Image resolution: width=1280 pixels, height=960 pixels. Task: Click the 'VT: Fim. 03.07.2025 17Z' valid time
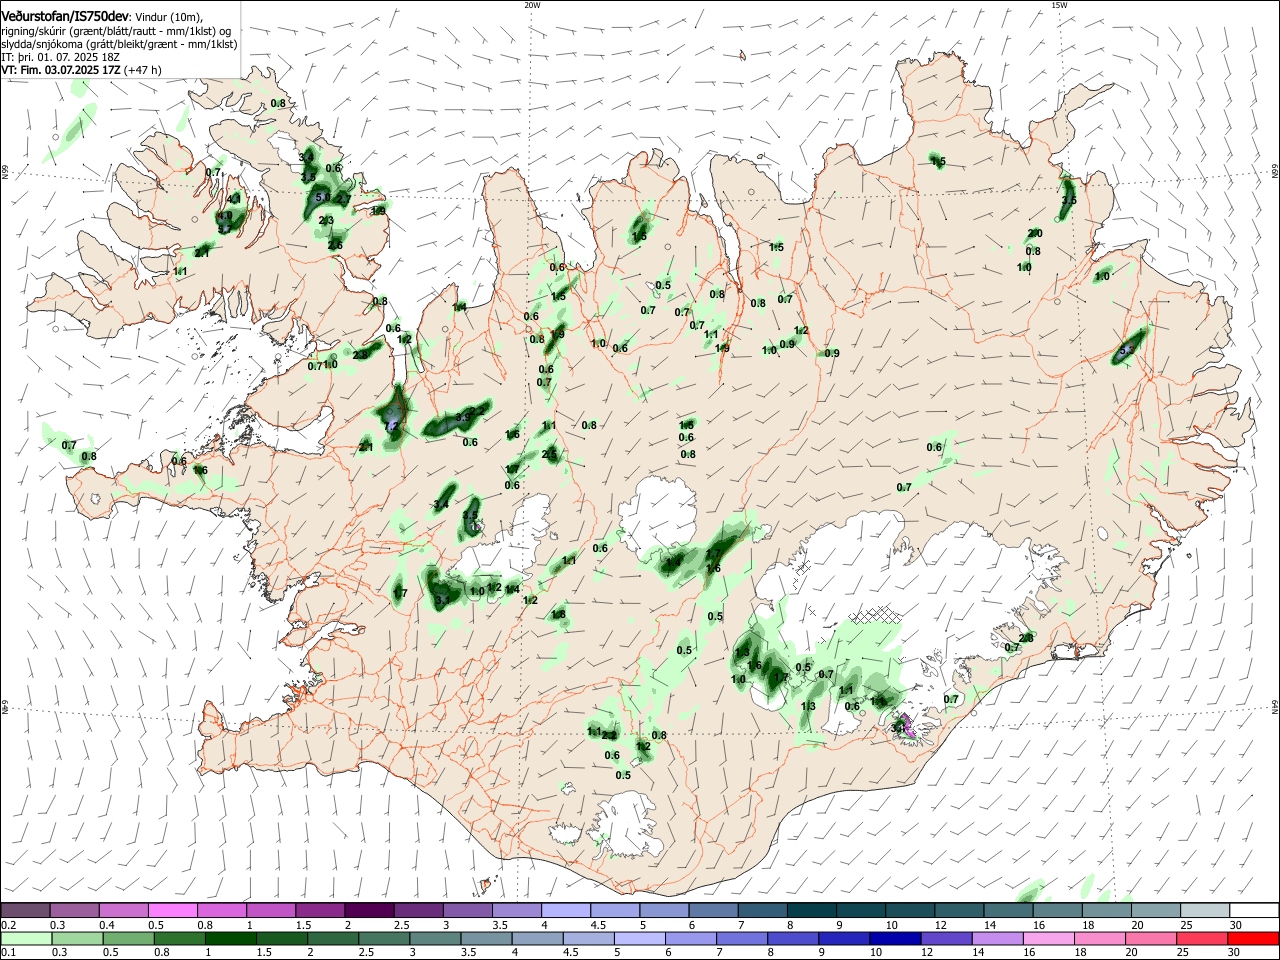point(62,70)
